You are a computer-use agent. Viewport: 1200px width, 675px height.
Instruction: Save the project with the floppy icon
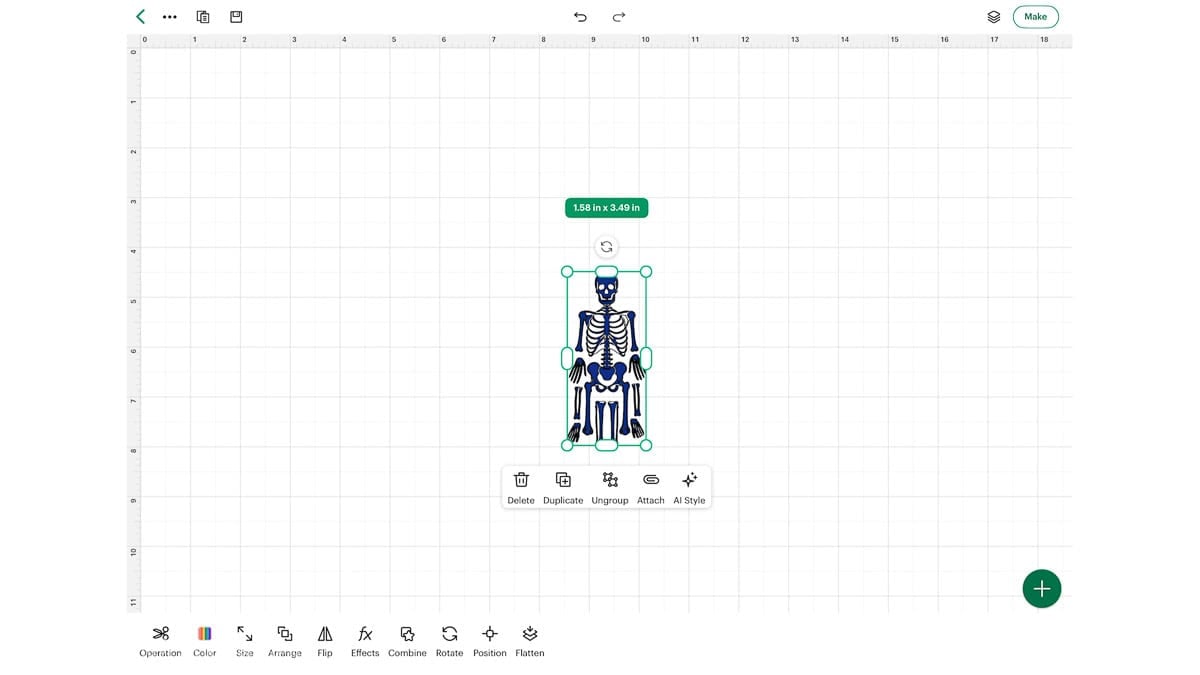tap(236, 17)
